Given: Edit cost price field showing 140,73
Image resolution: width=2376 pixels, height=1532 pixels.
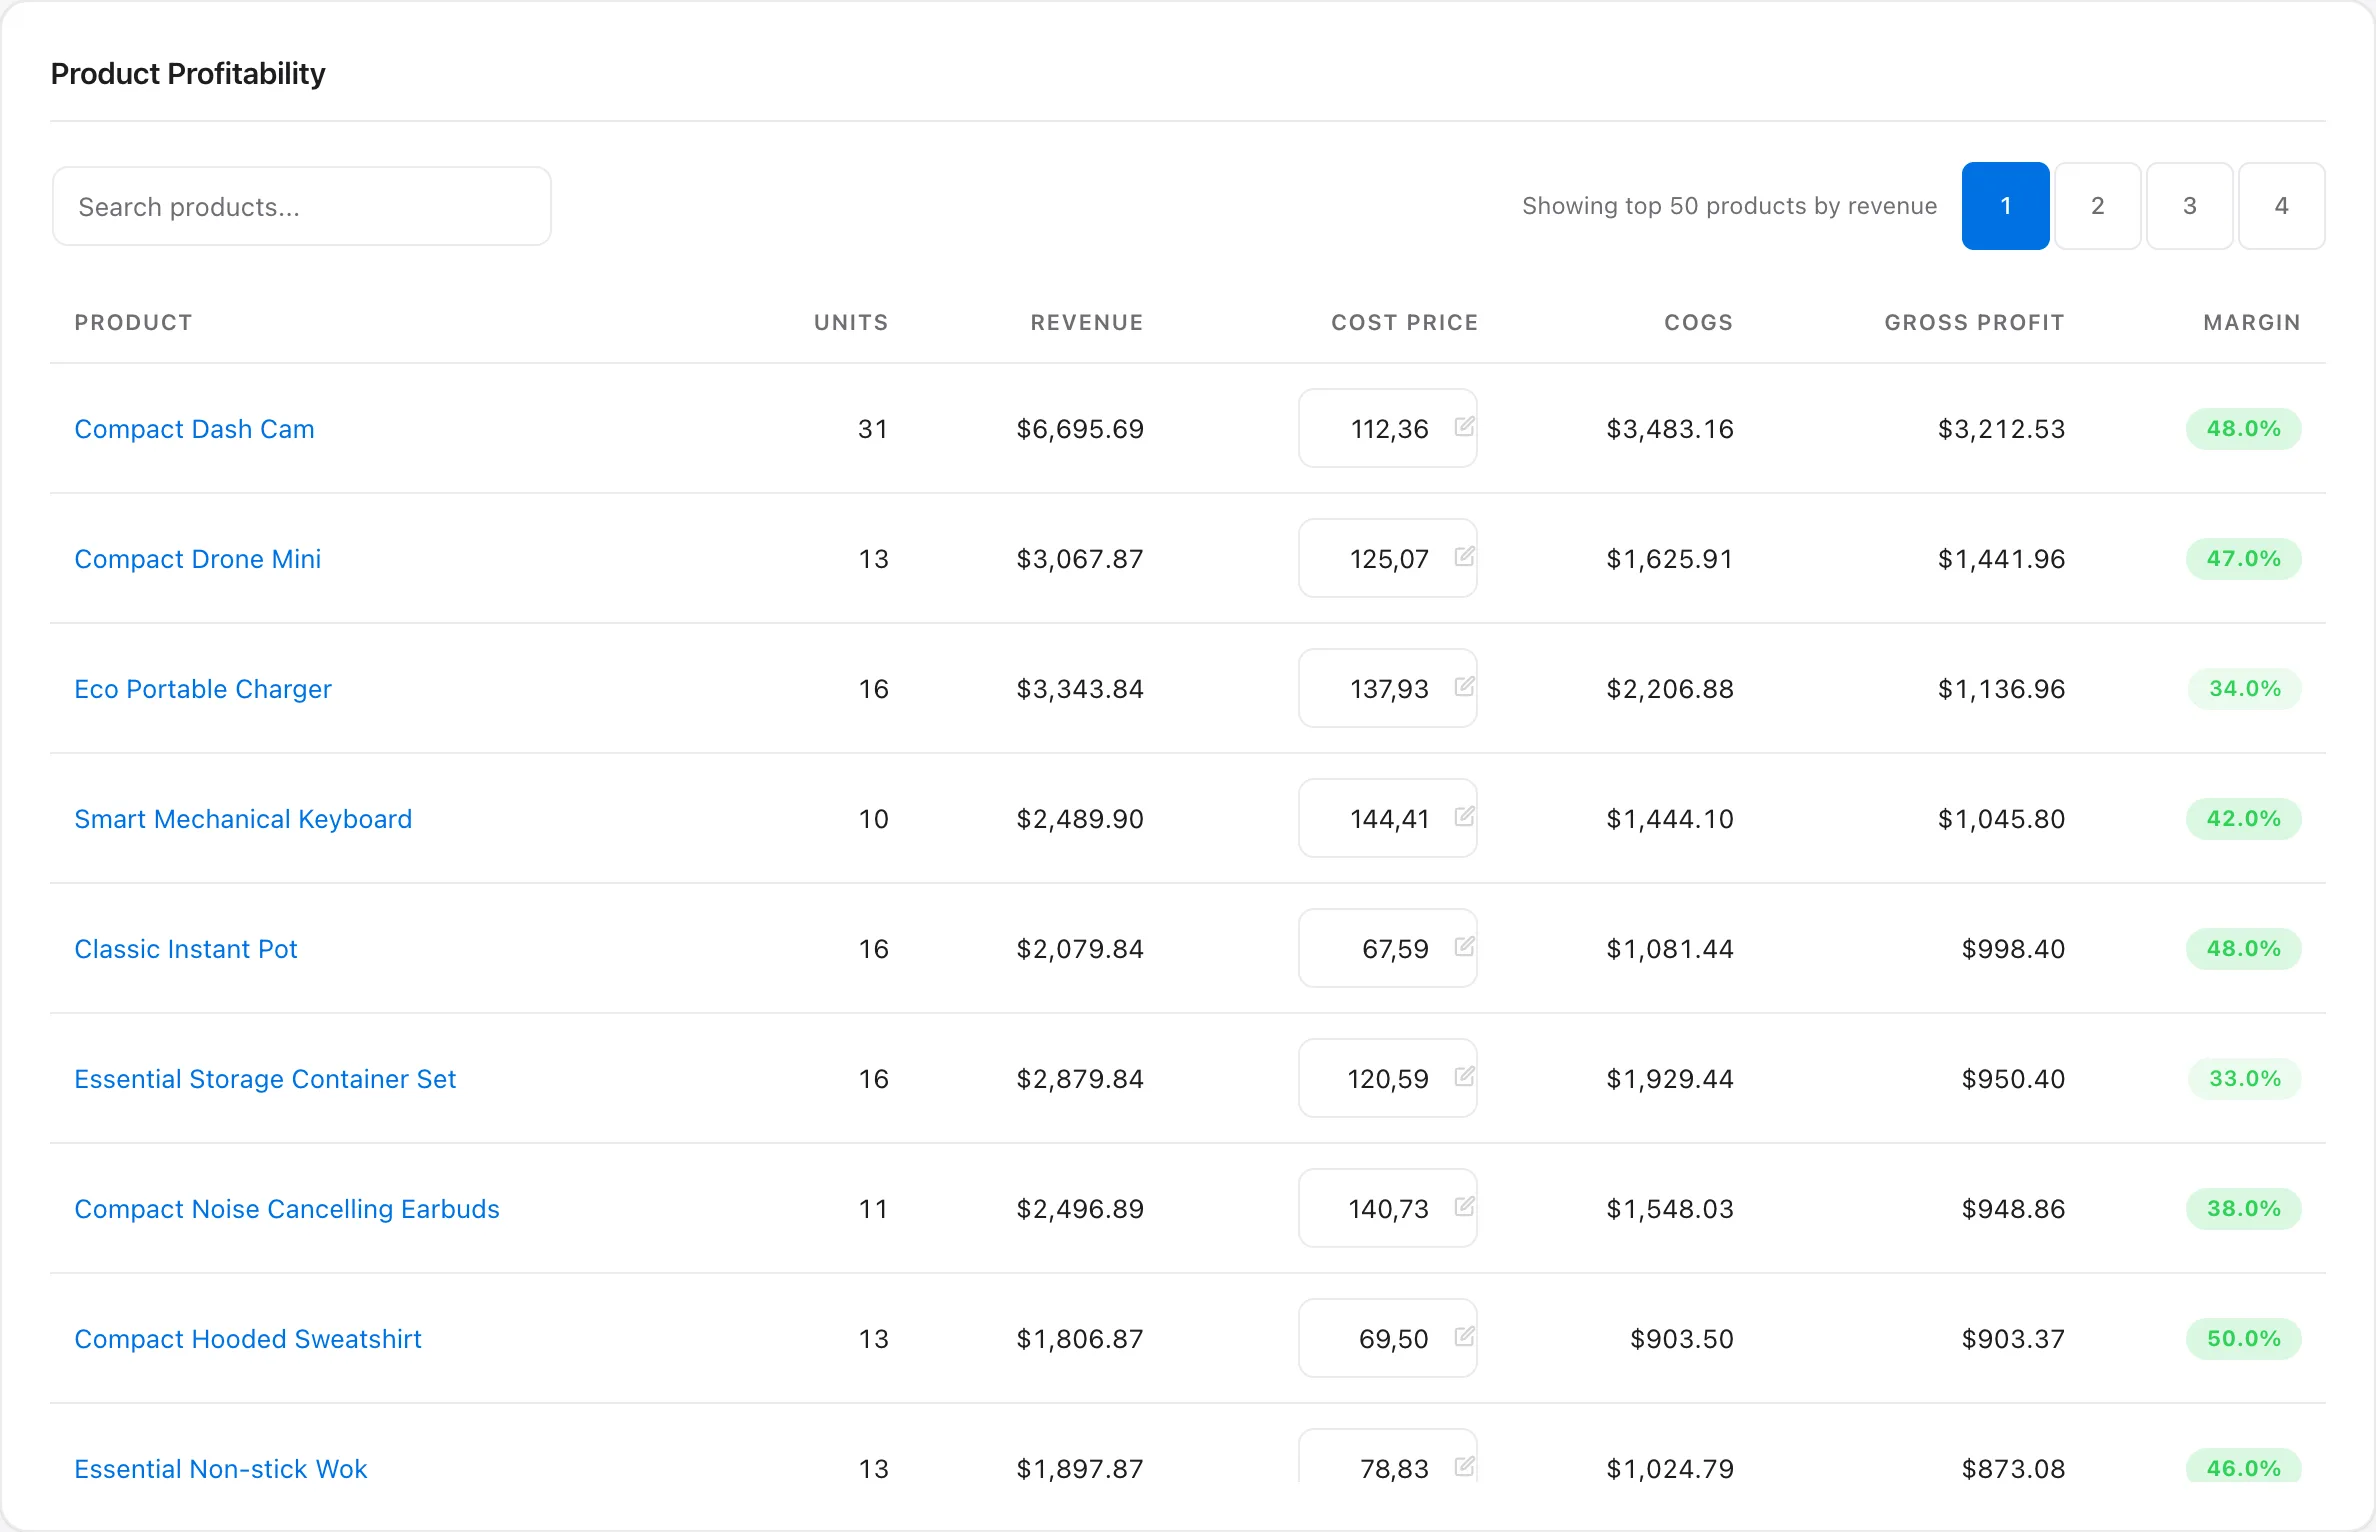Looking at the screenshot, I should pos(1387,1208).
